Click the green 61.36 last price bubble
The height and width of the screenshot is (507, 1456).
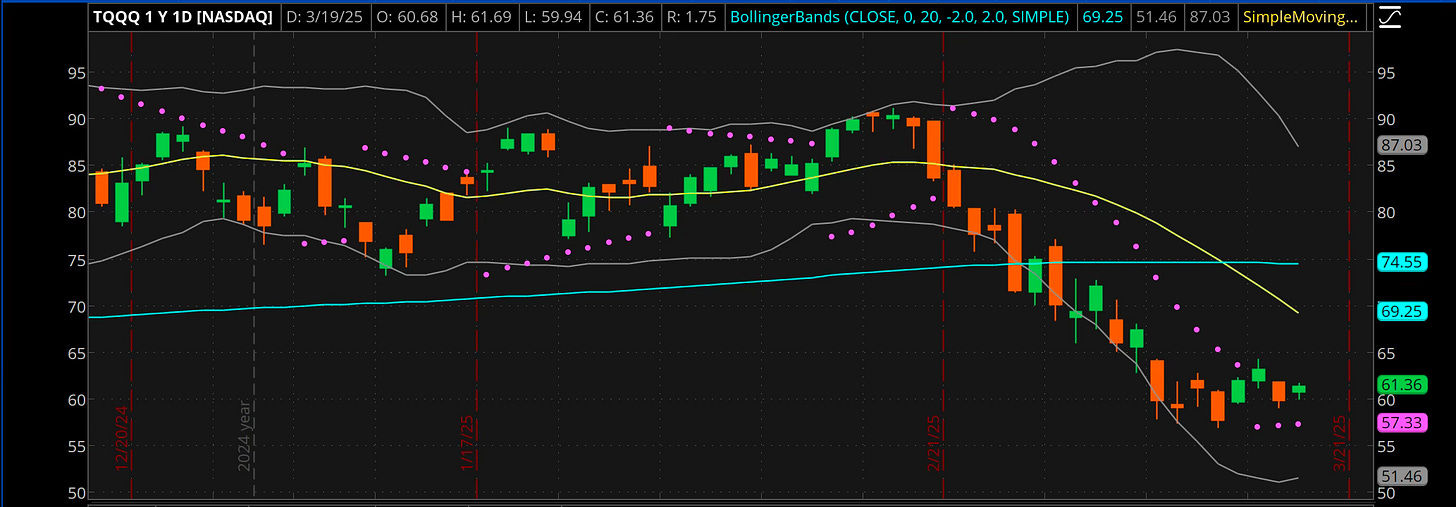tap(1401, 385)
